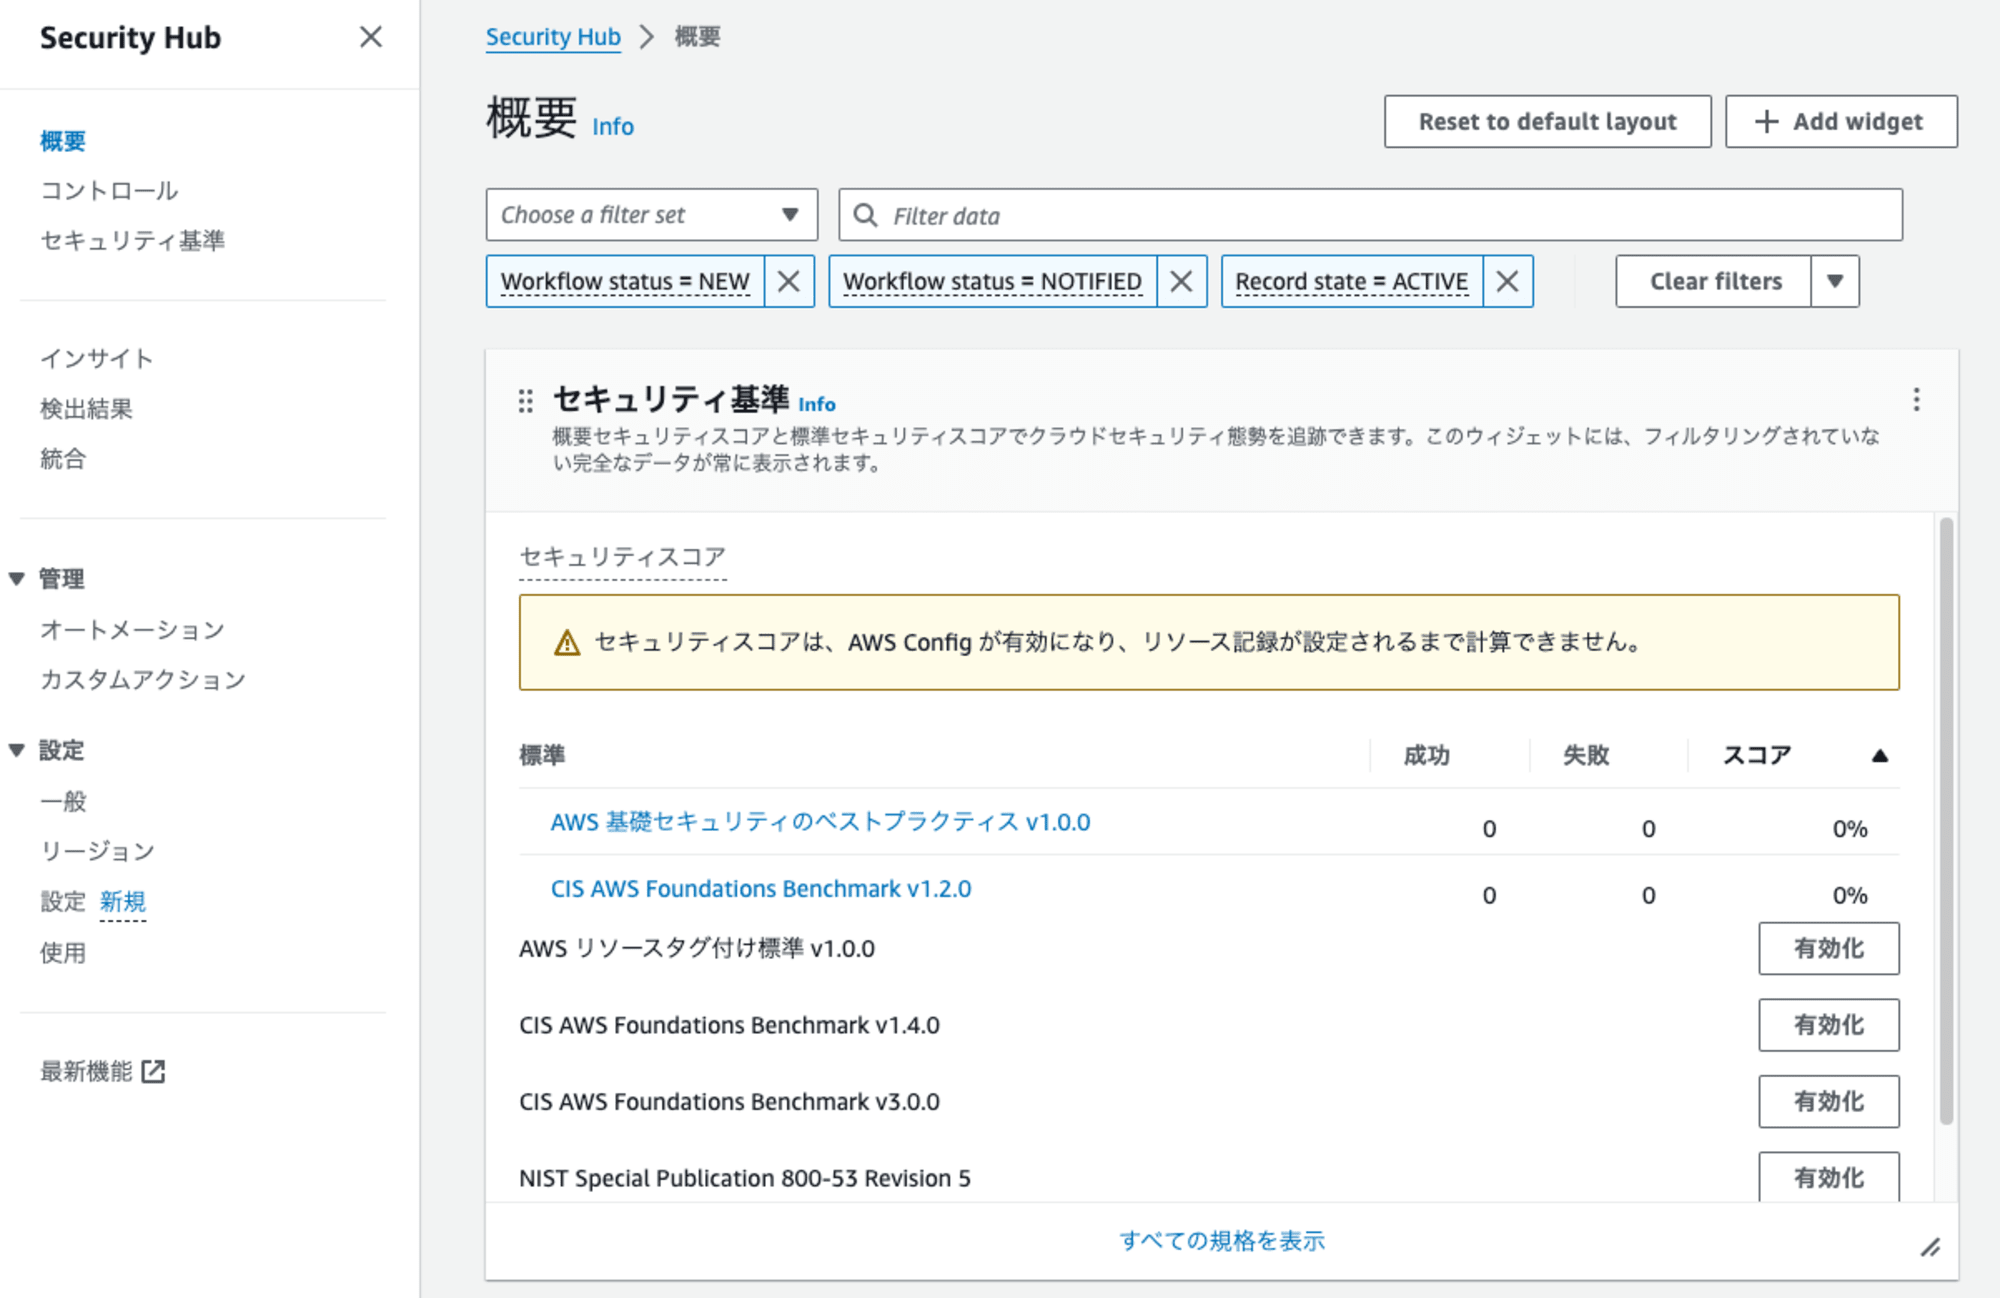Screen dimensions: 2000x1298
Task: Open 設定 新規 in the sidebar
Action: click(x=93, y=901)
